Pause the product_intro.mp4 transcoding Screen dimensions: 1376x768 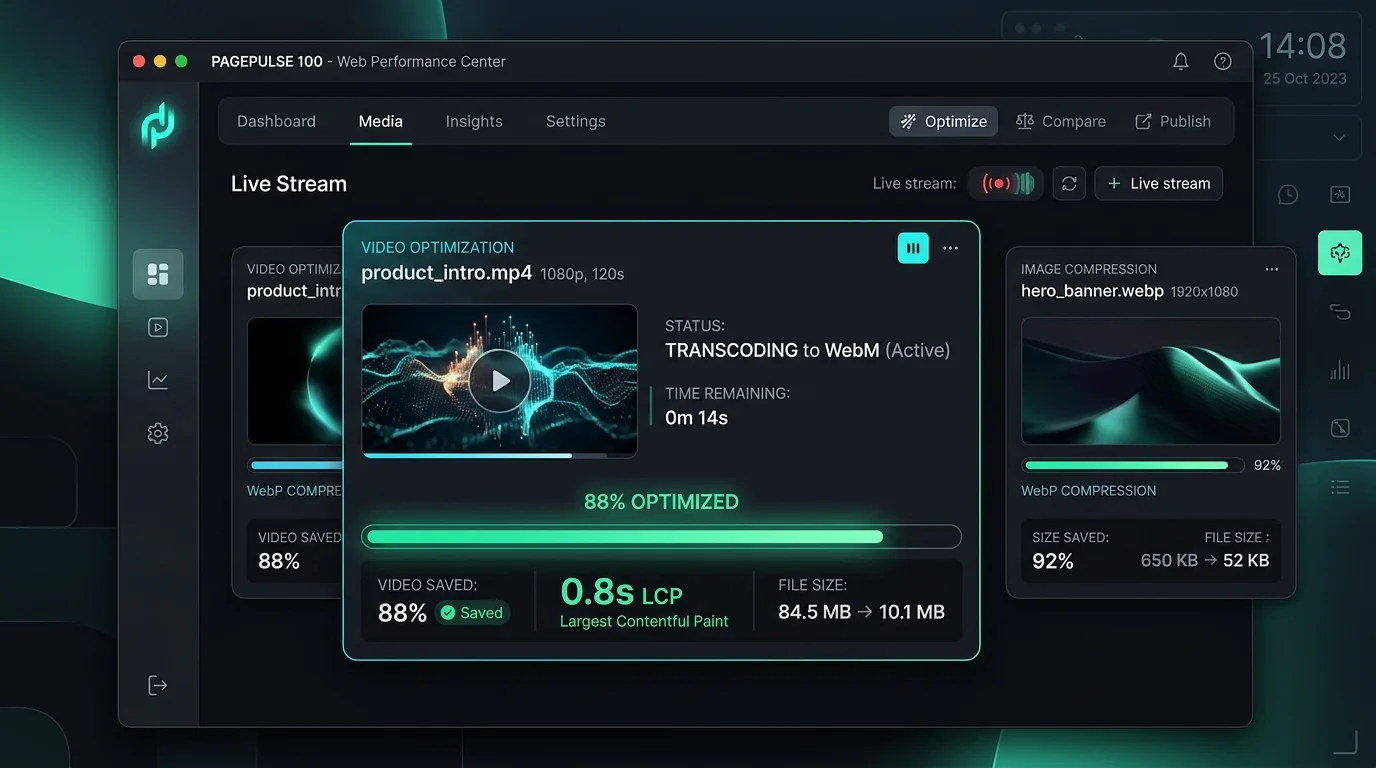[x=913, y=248]
